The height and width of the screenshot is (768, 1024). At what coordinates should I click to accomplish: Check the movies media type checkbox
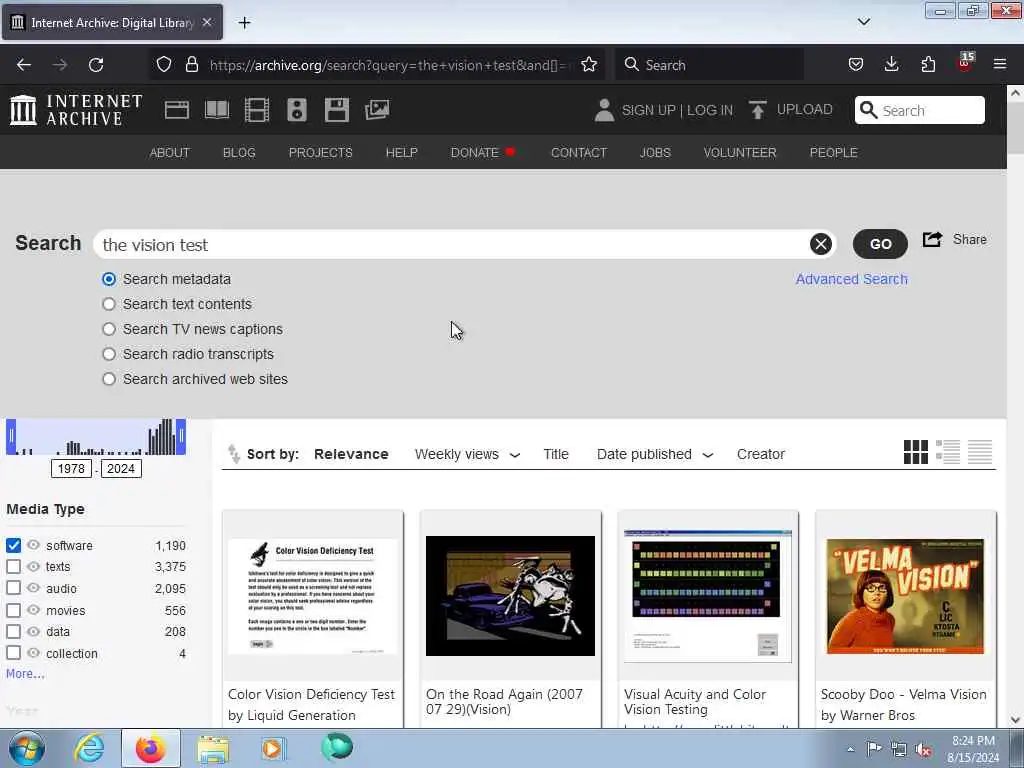(x=13, y=611)
